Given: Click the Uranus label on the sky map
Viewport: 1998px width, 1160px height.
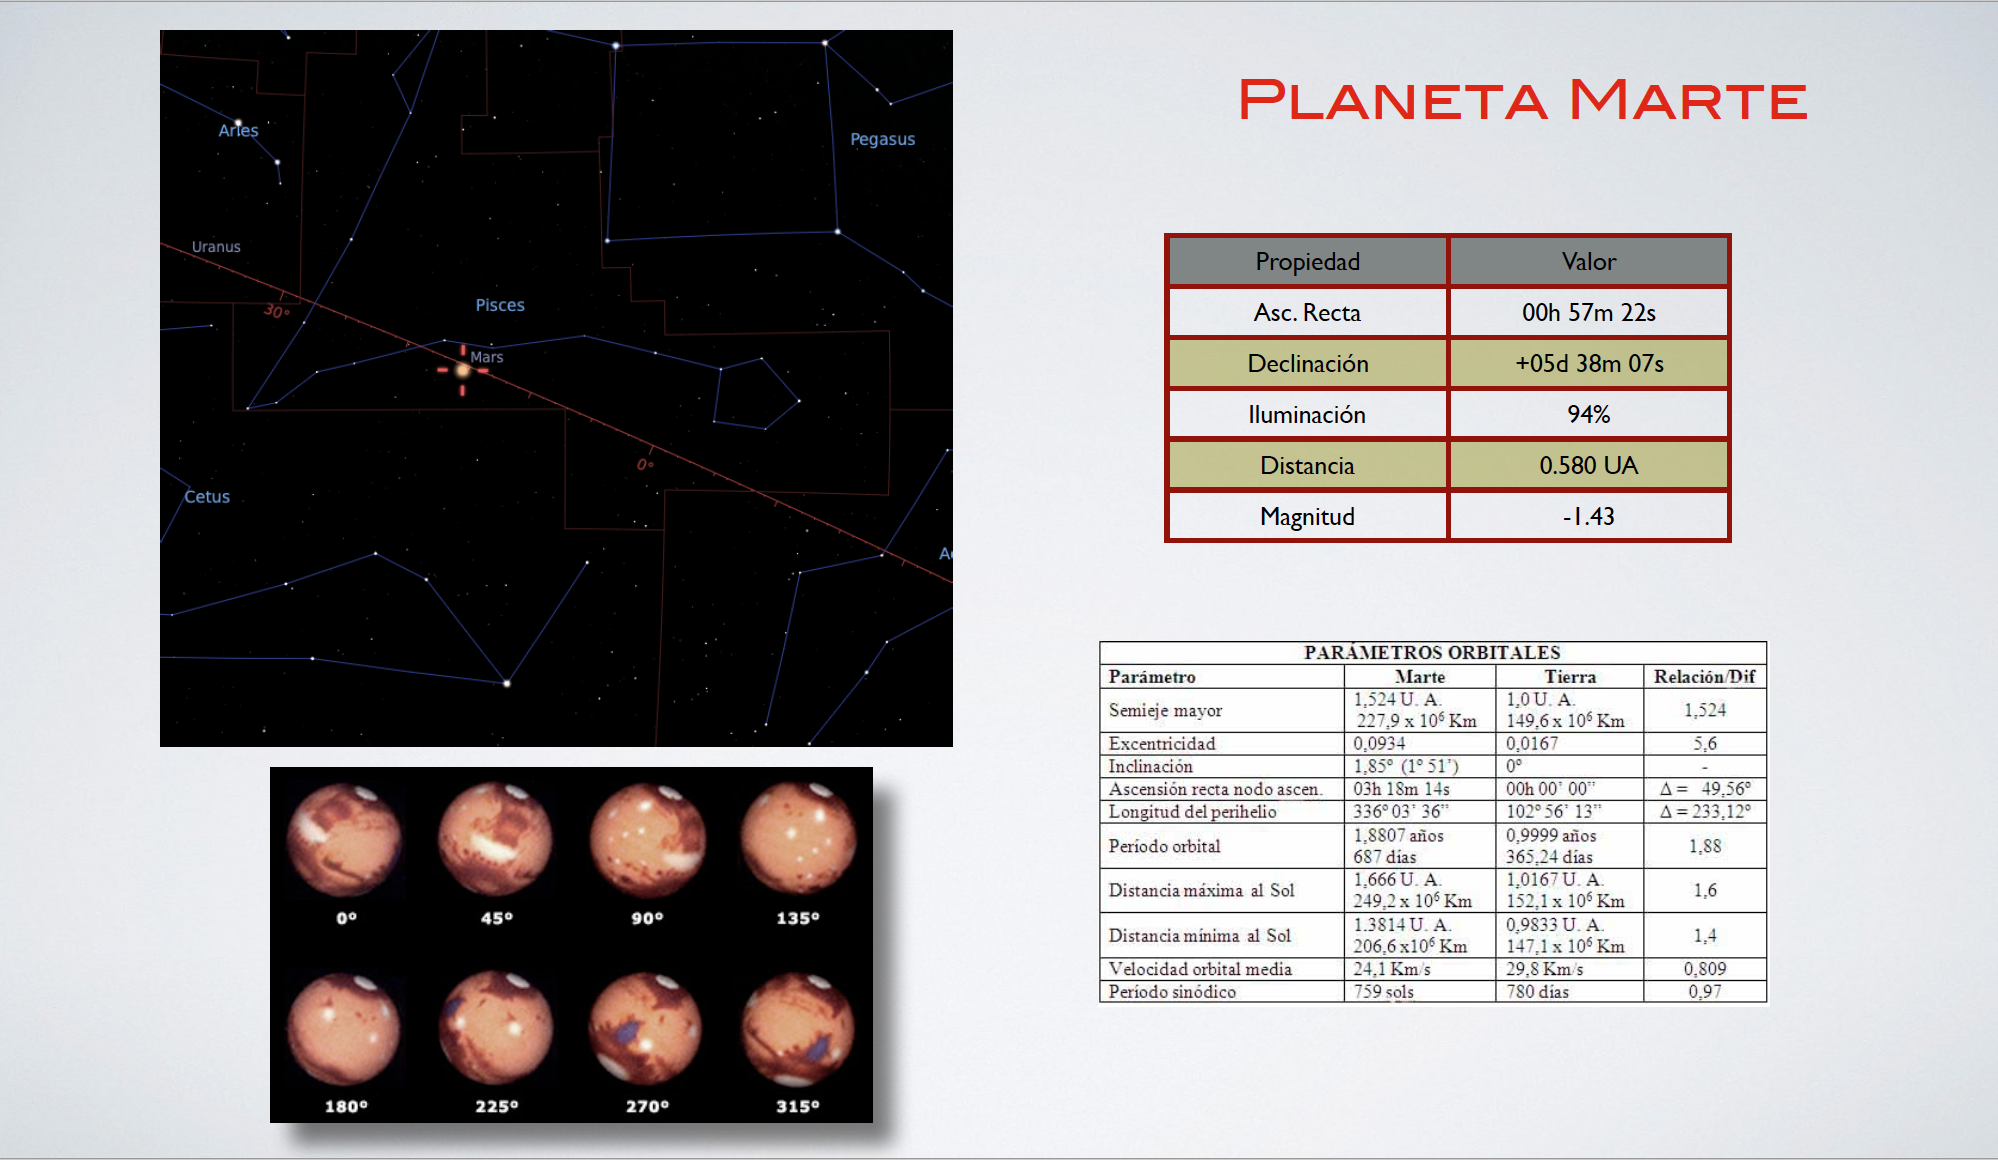Looking at the screenshot, I should tap(216, 247).
